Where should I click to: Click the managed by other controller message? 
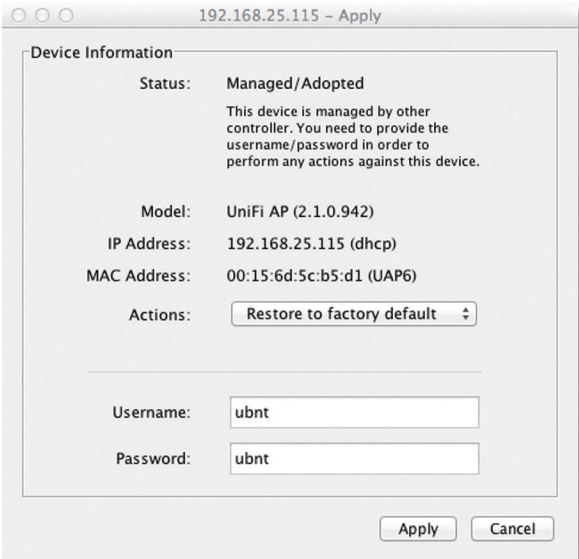(353, 136)
